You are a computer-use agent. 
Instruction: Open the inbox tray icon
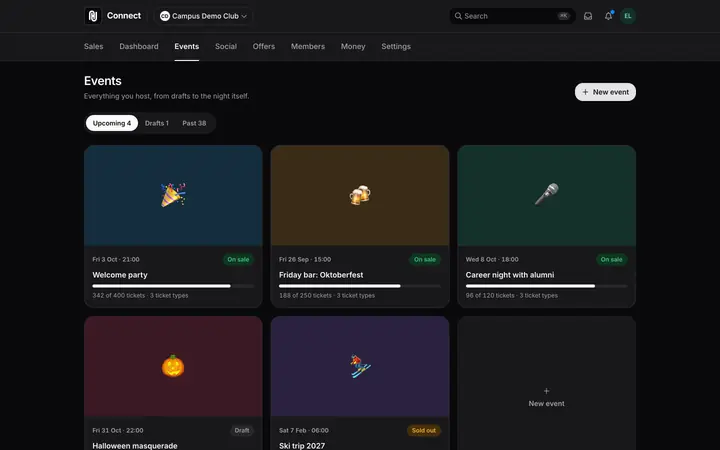tap(588, 16)
